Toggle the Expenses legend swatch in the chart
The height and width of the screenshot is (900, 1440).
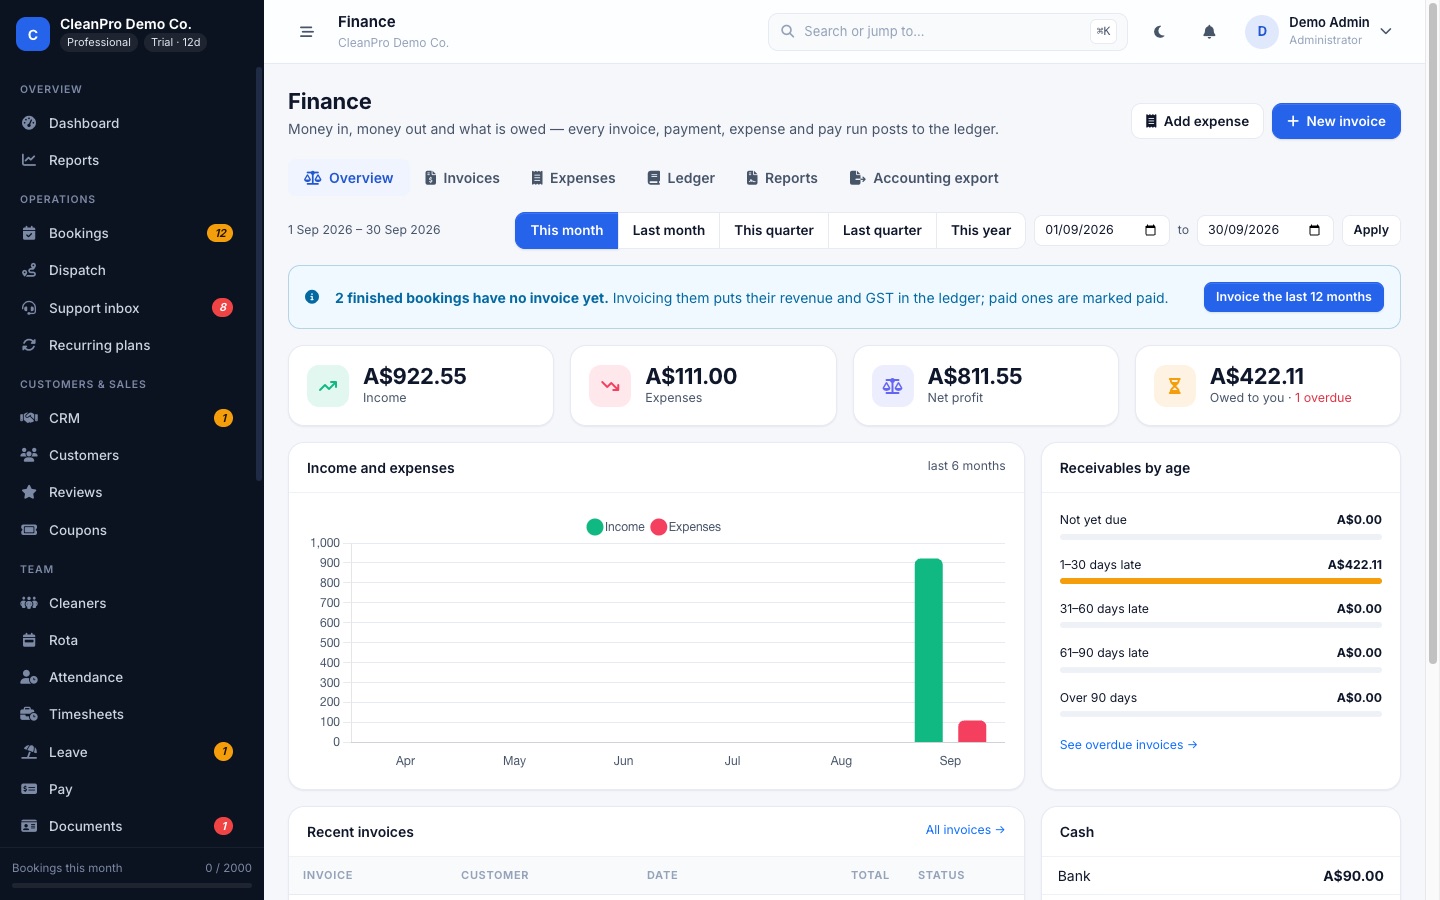coord(659,527)
